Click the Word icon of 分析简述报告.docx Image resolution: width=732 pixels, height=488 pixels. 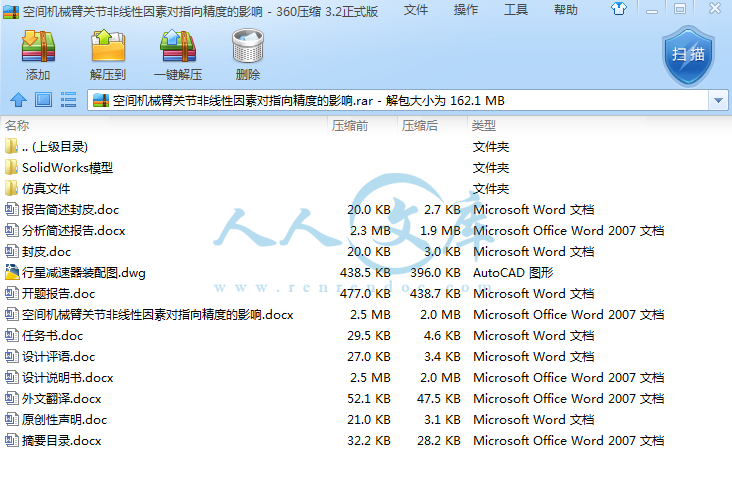point(12,230)
